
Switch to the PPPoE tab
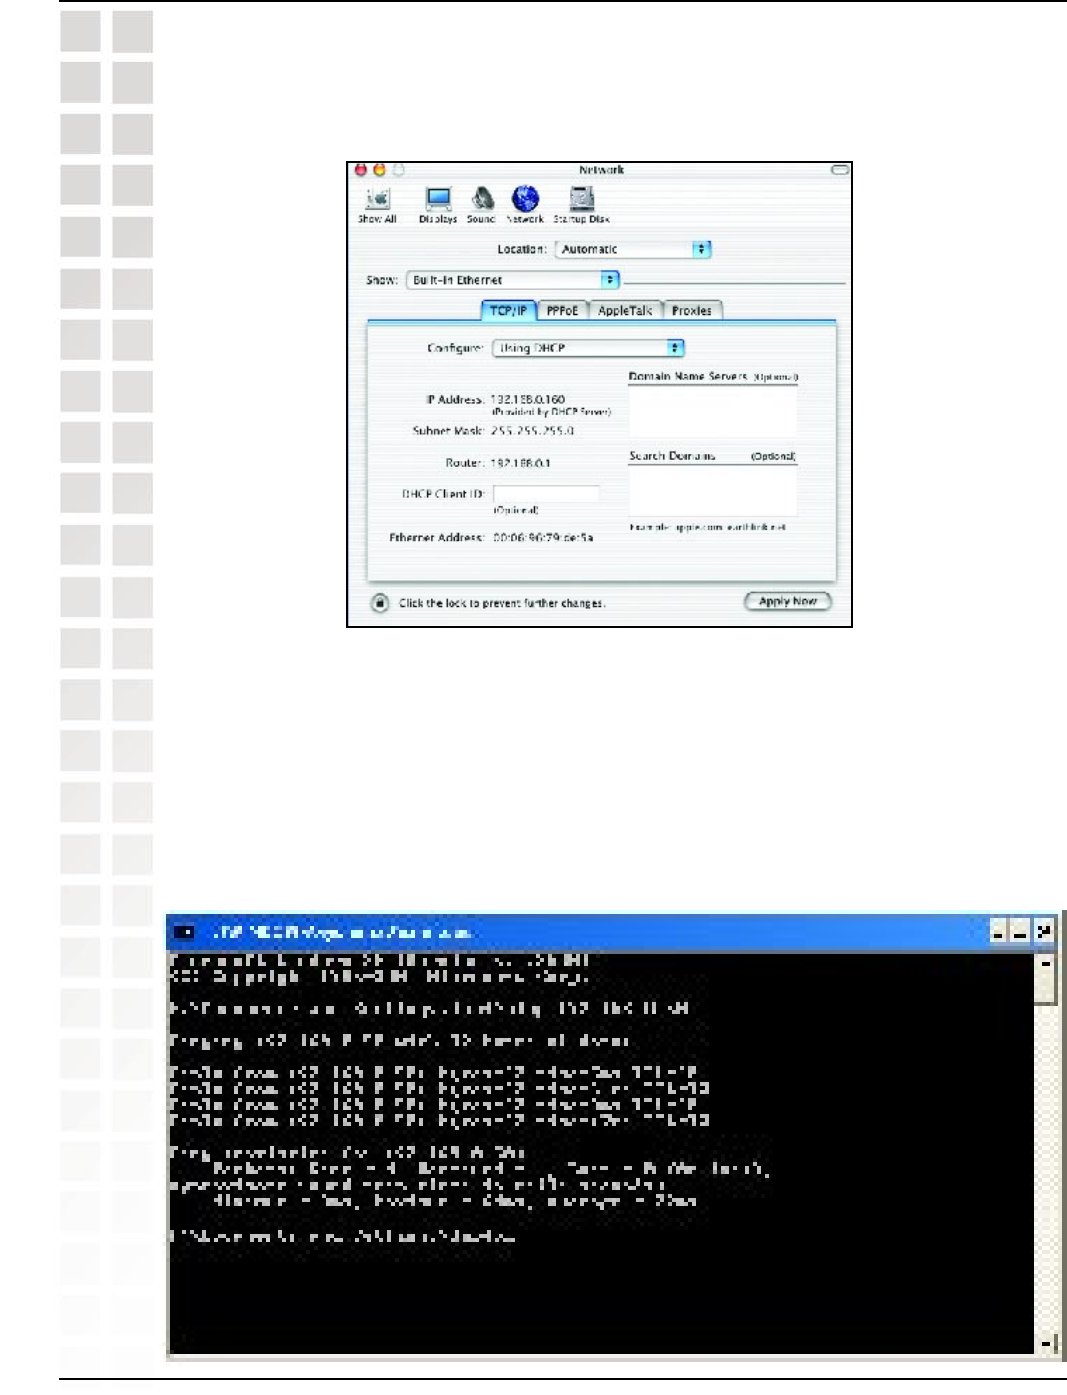click(x=563, y=311)
